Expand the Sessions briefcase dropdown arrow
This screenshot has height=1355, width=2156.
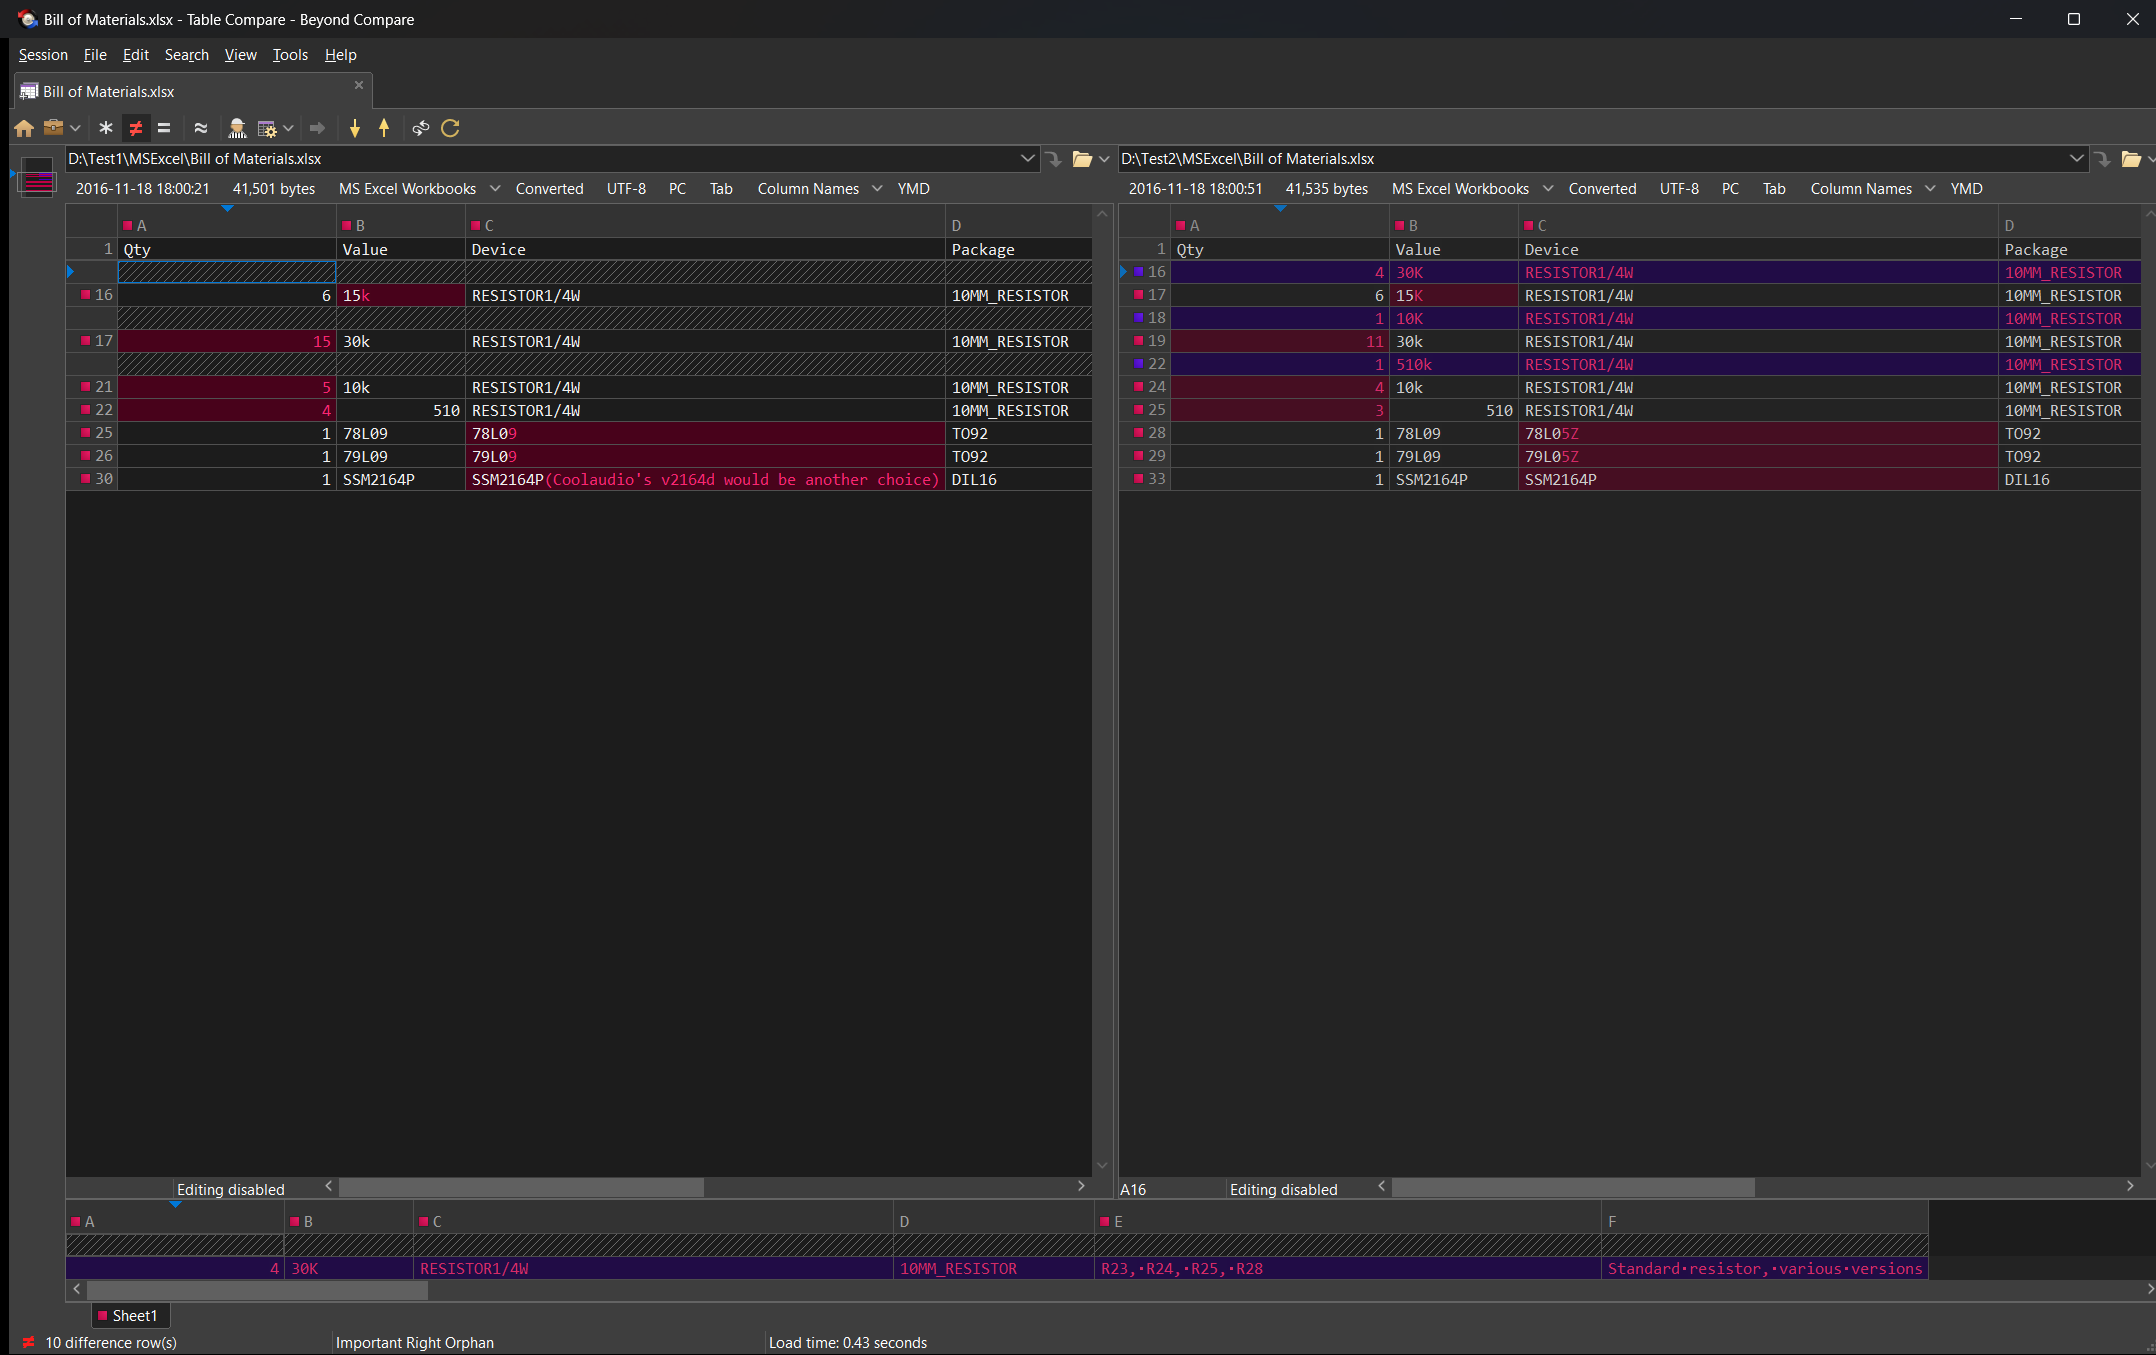pyautogui.click(x=75, y=128)
